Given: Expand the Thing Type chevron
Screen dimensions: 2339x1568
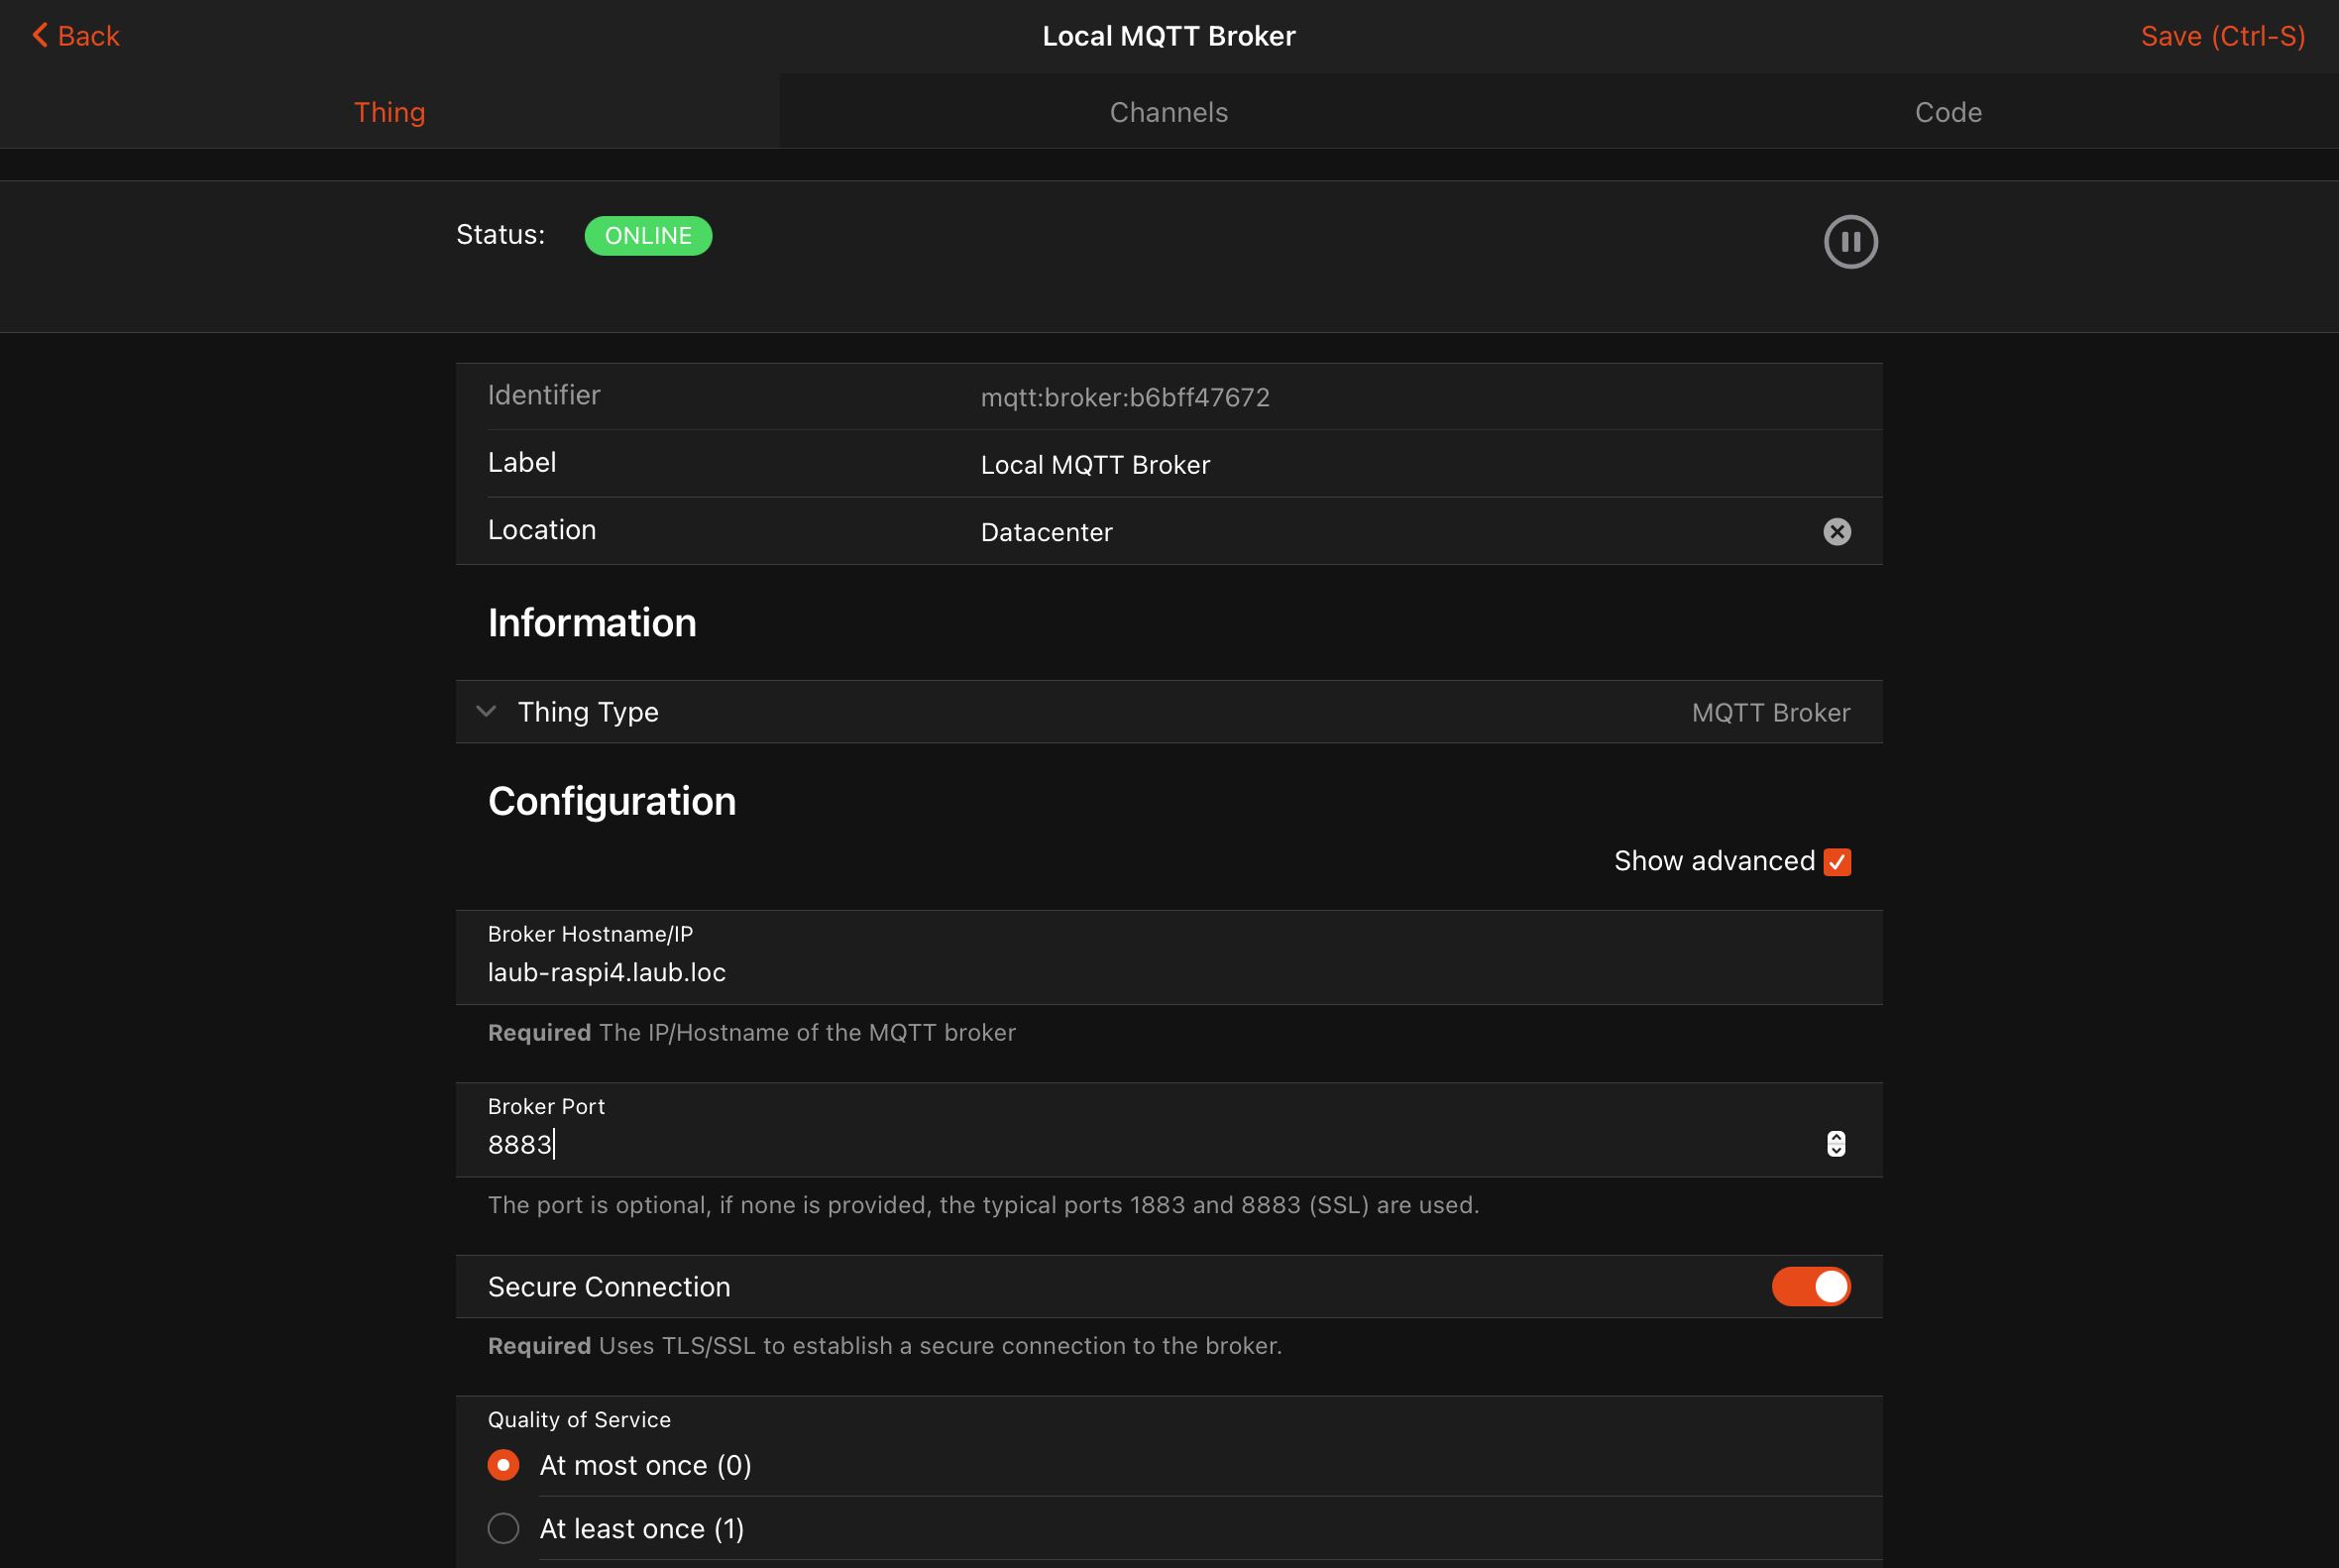Looking at the screenshot, I should click(486, 712).
